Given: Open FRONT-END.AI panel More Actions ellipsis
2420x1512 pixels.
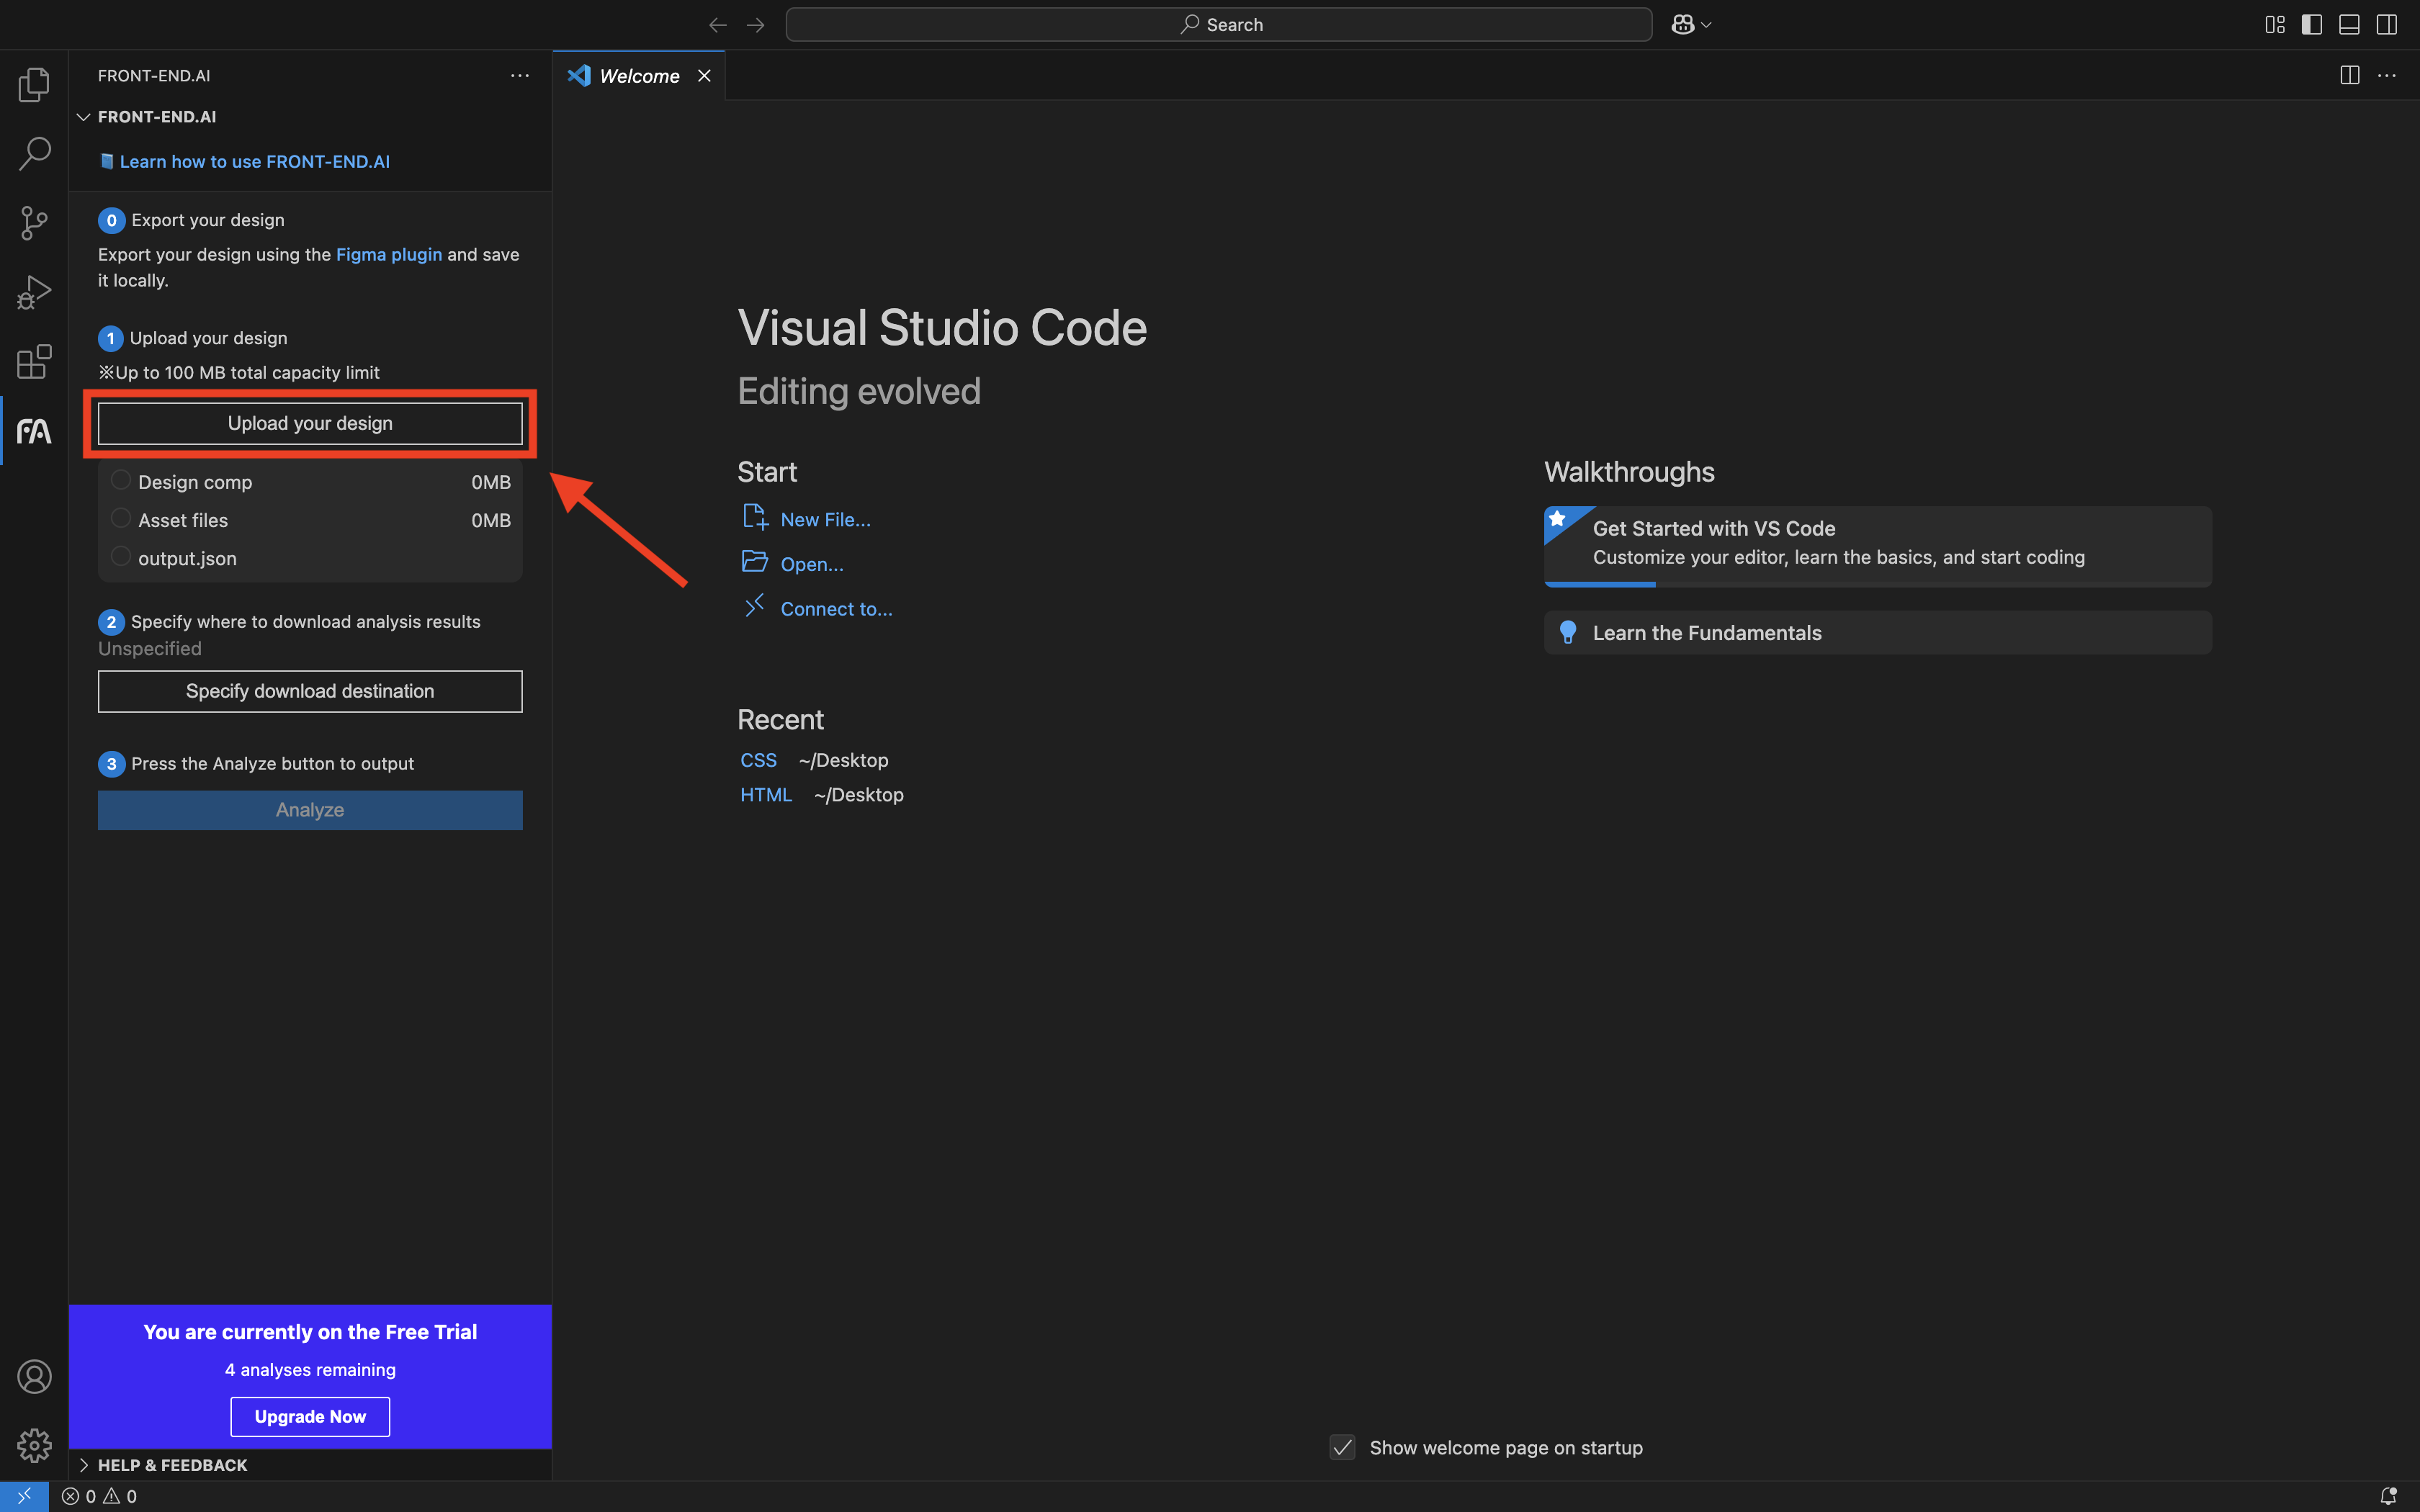Looking at the screenshot, I should tap(520, 76).
